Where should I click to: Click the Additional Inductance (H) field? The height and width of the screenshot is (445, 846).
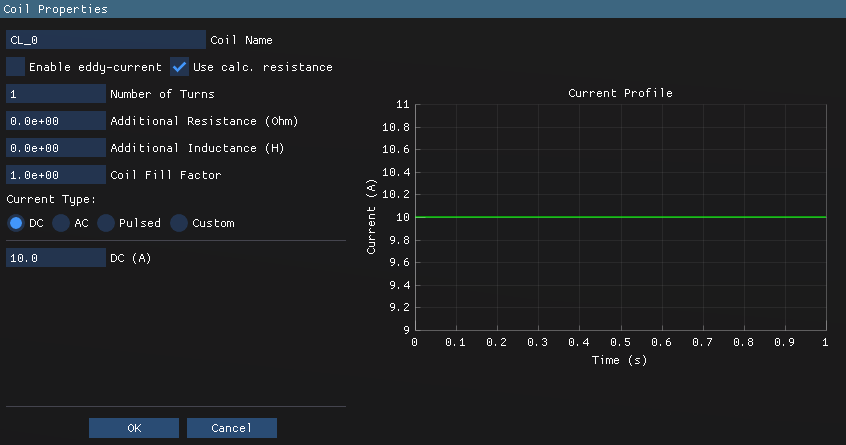[56, 148]
